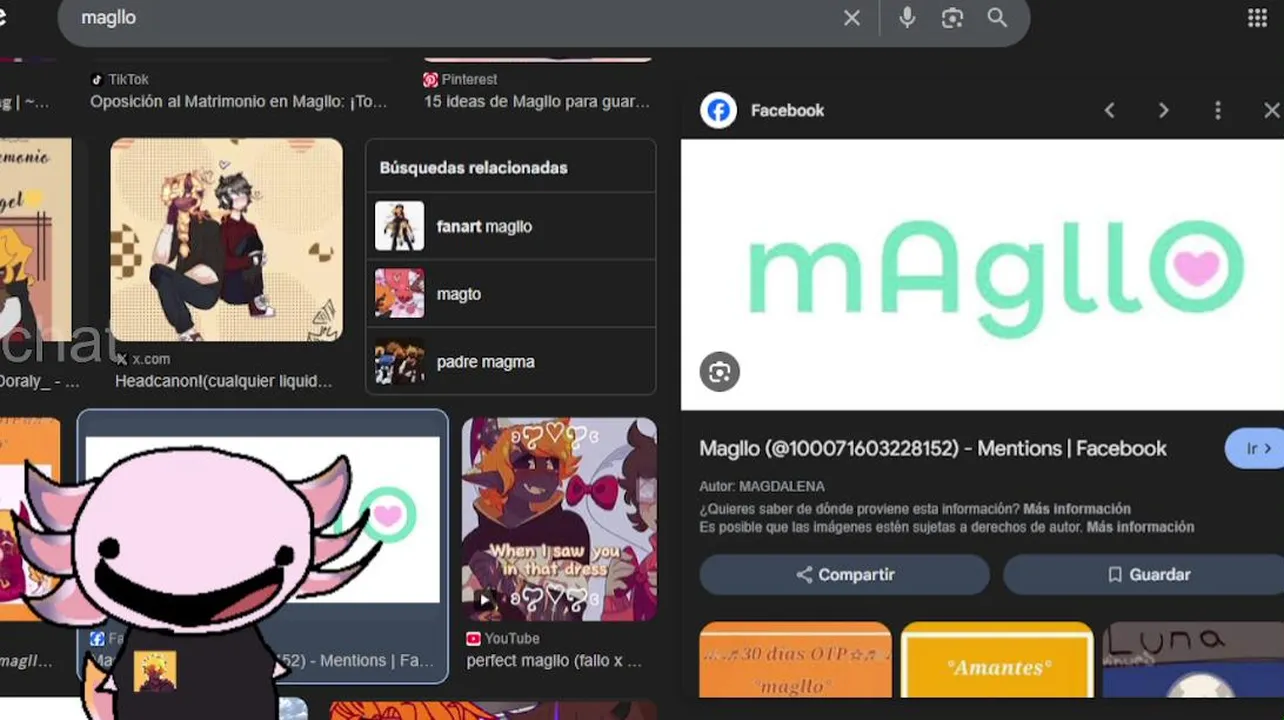The width and height of the screenshot is (1284, 720).
Task: Start voice search with the microphone icon
Action: point(907,18)
